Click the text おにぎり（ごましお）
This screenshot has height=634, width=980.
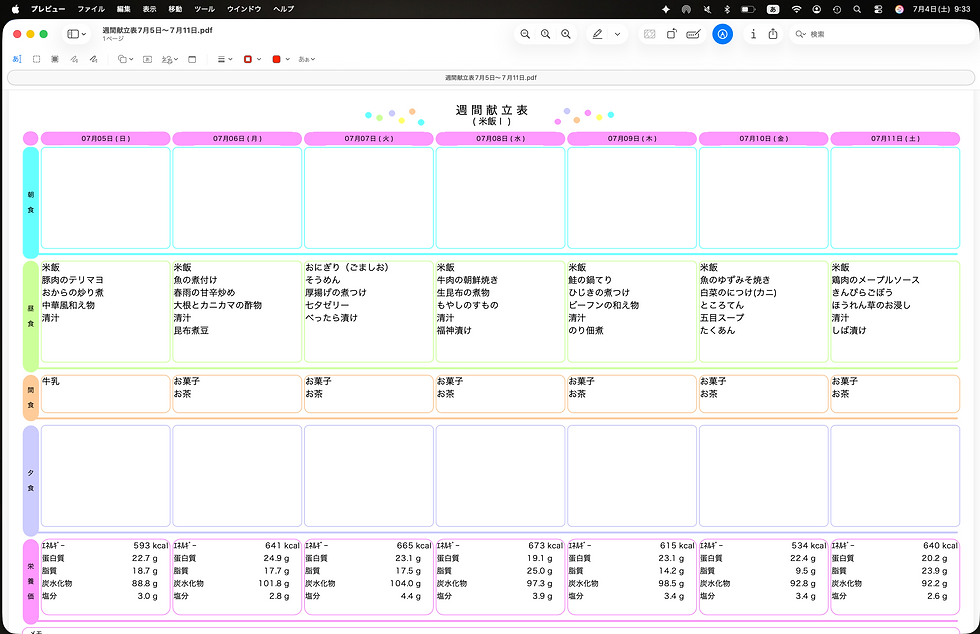pos(347,267)
